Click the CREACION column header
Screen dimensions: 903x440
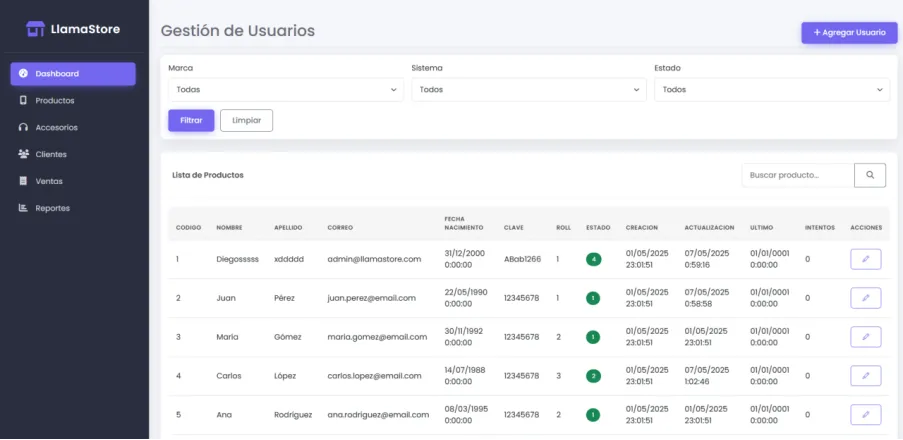642,227
